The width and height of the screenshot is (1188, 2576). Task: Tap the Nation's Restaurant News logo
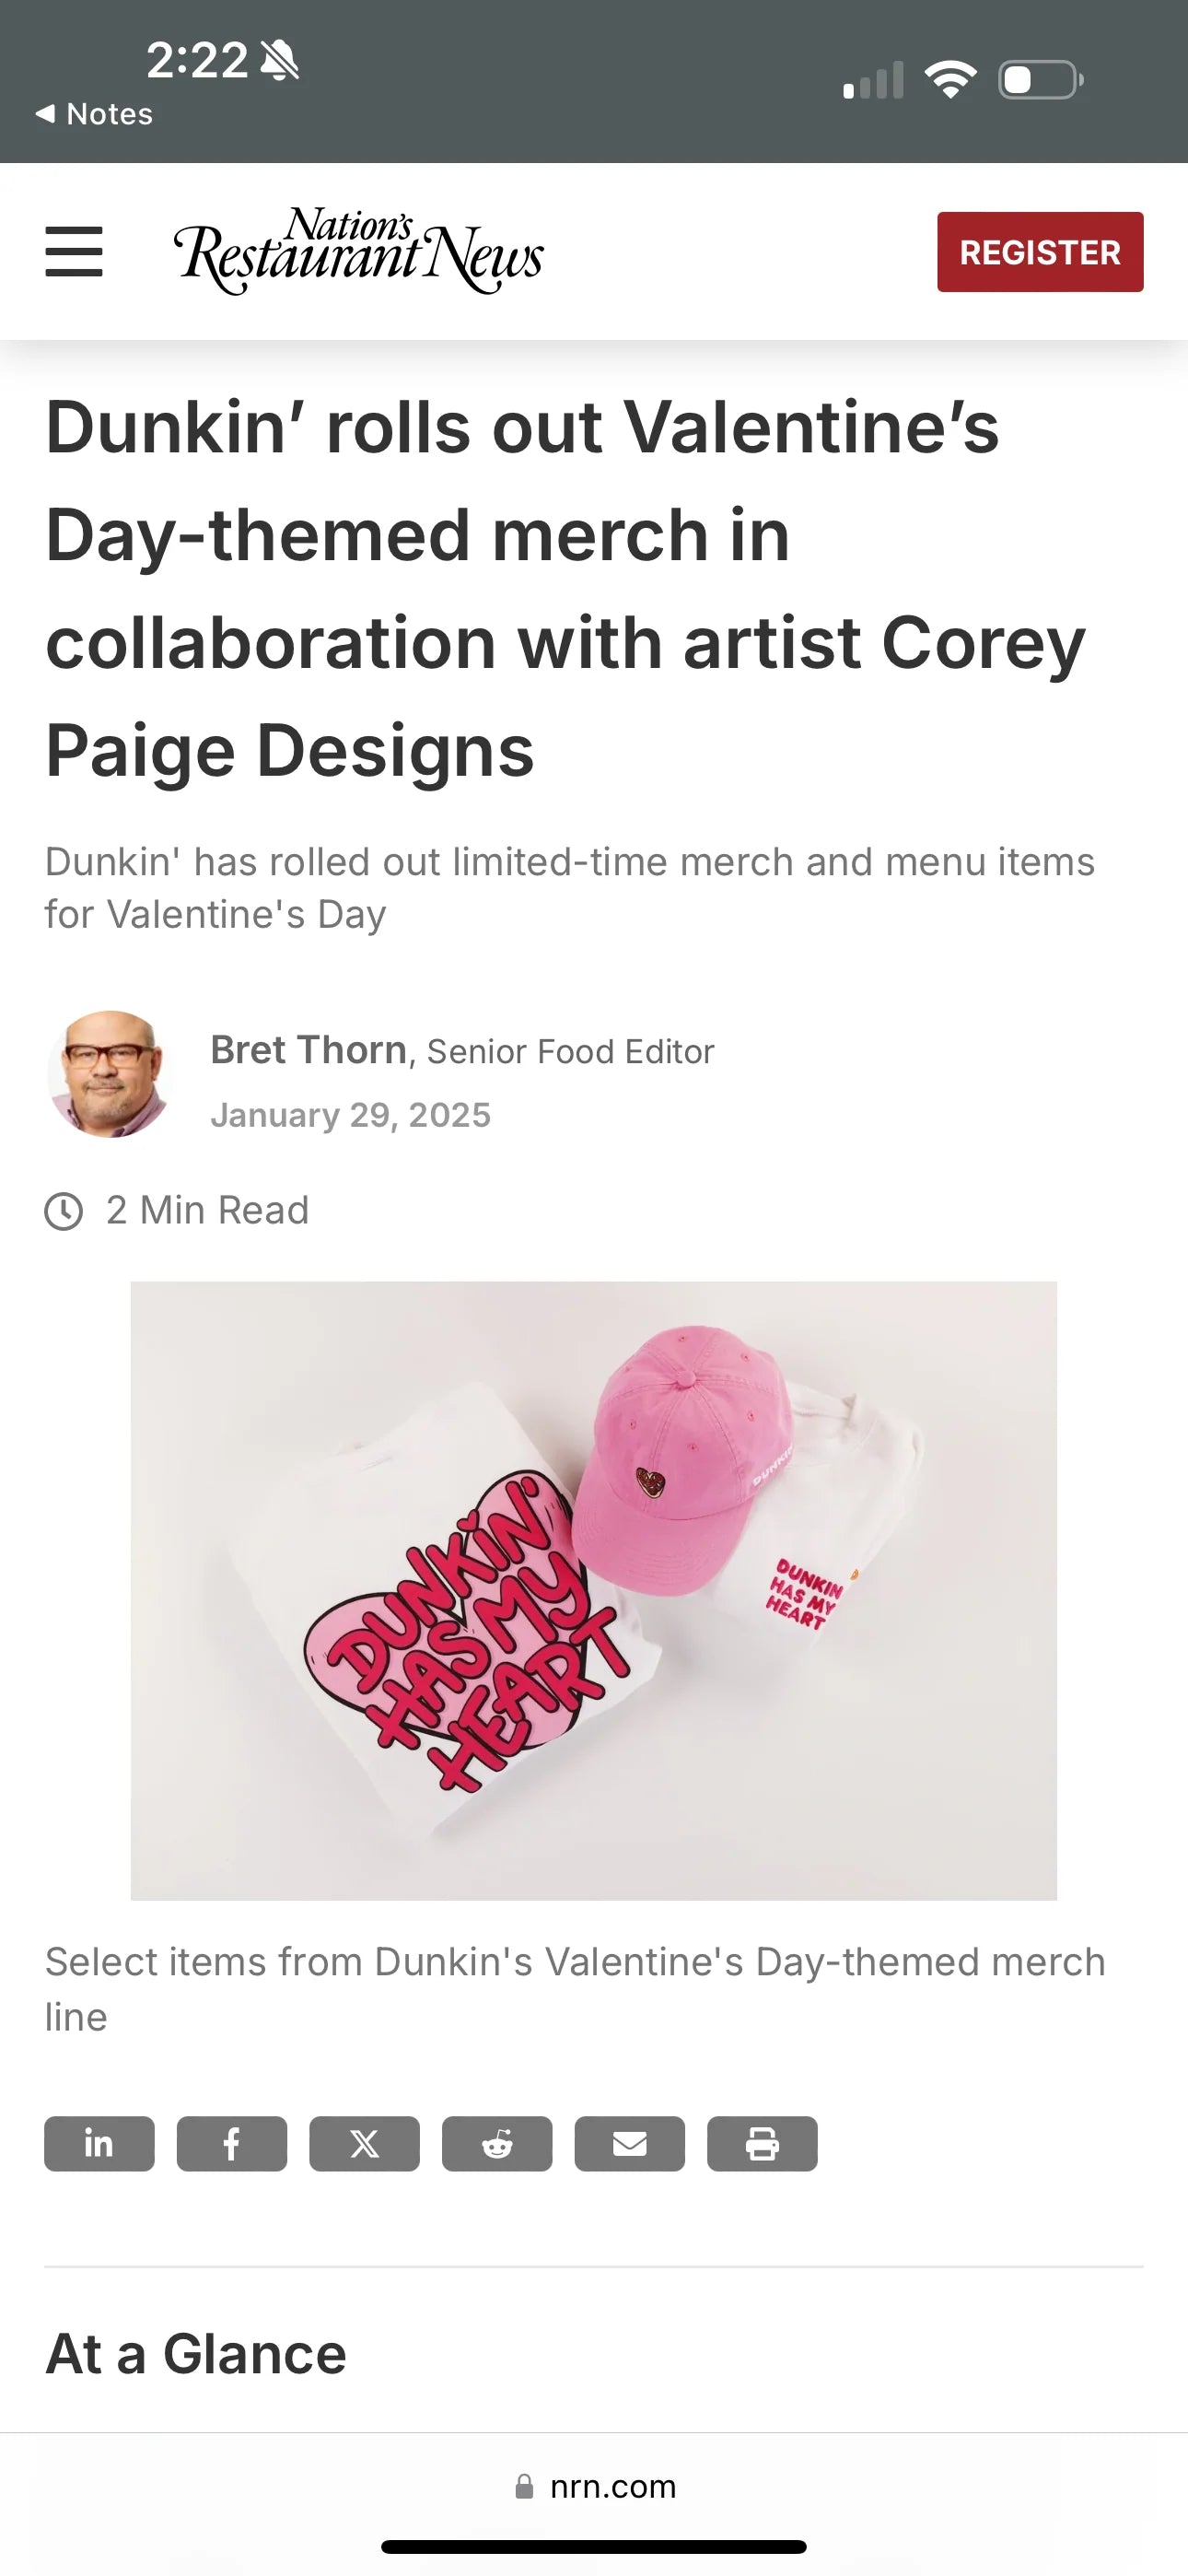pyautogui.click(x=358, y=251)
